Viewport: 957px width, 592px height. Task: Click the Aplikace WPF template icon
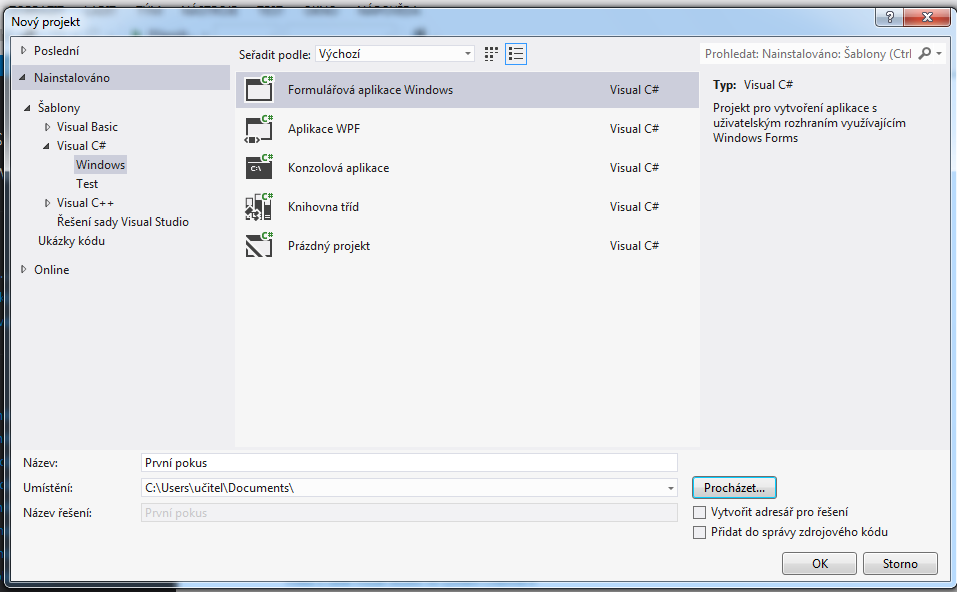coord(259,129)
